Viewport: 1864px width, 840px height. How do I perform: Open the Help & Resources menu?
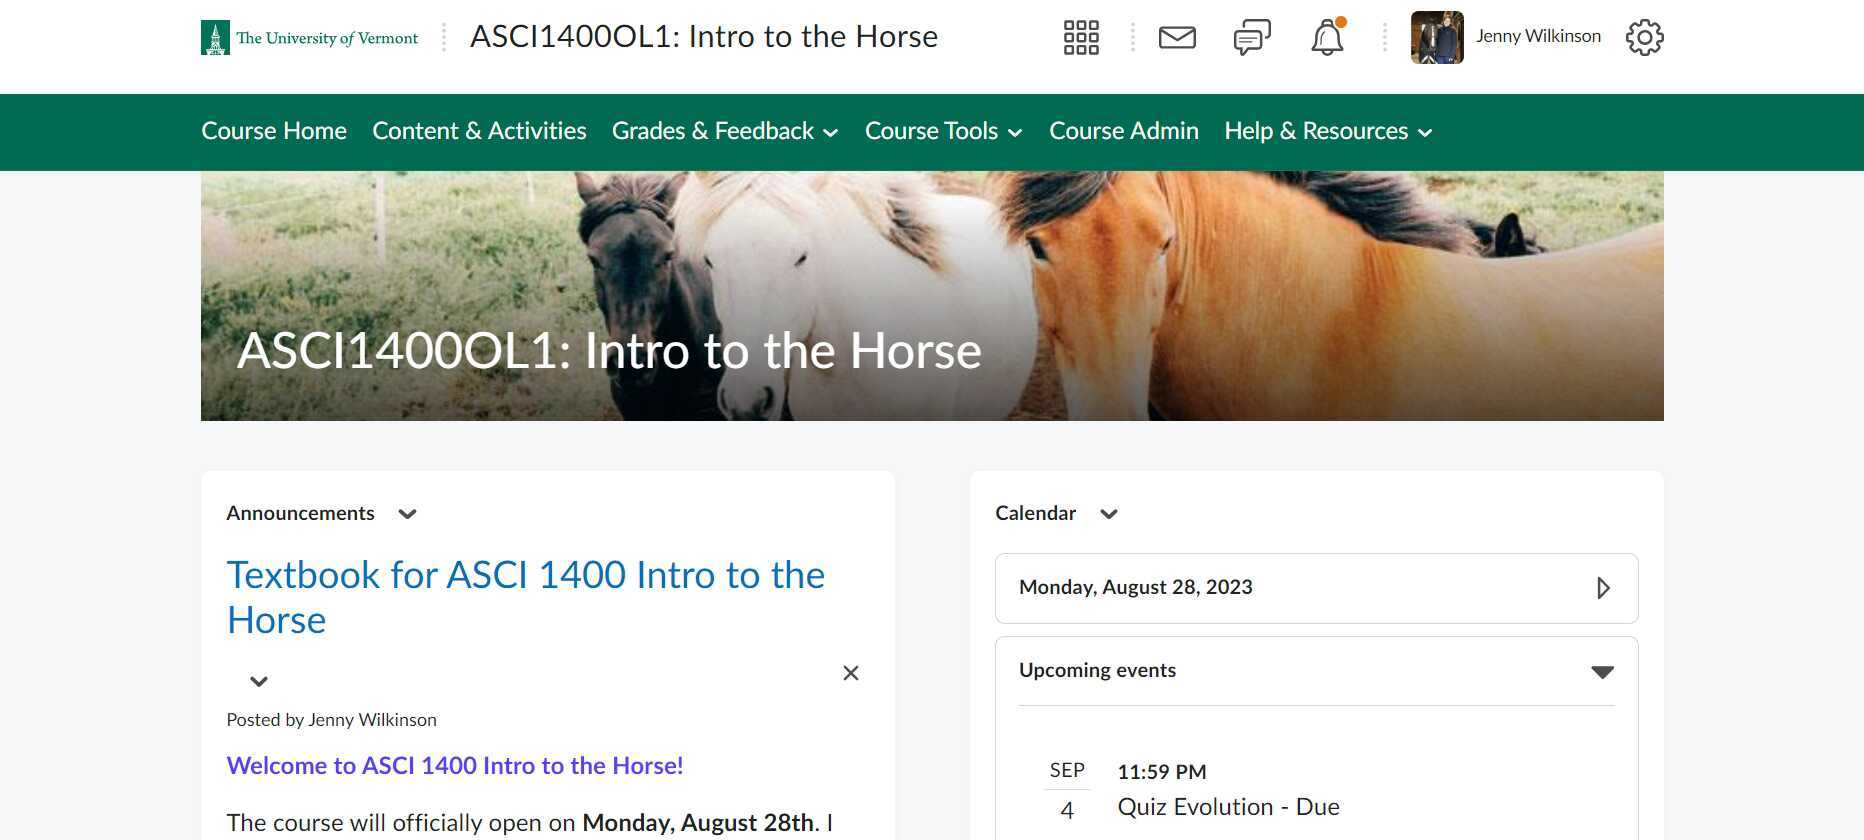(x=1328, y=132)
